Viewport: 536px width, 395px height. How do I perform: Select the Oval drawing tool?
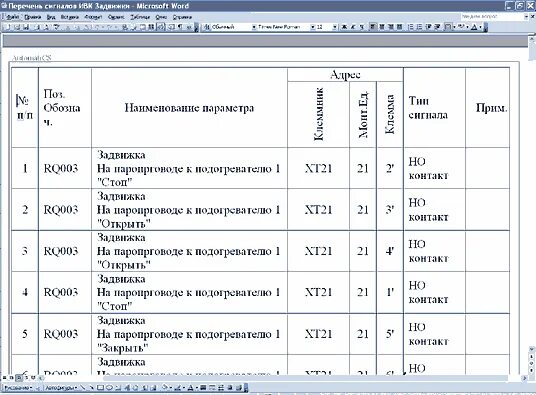[x=109, y=387]
